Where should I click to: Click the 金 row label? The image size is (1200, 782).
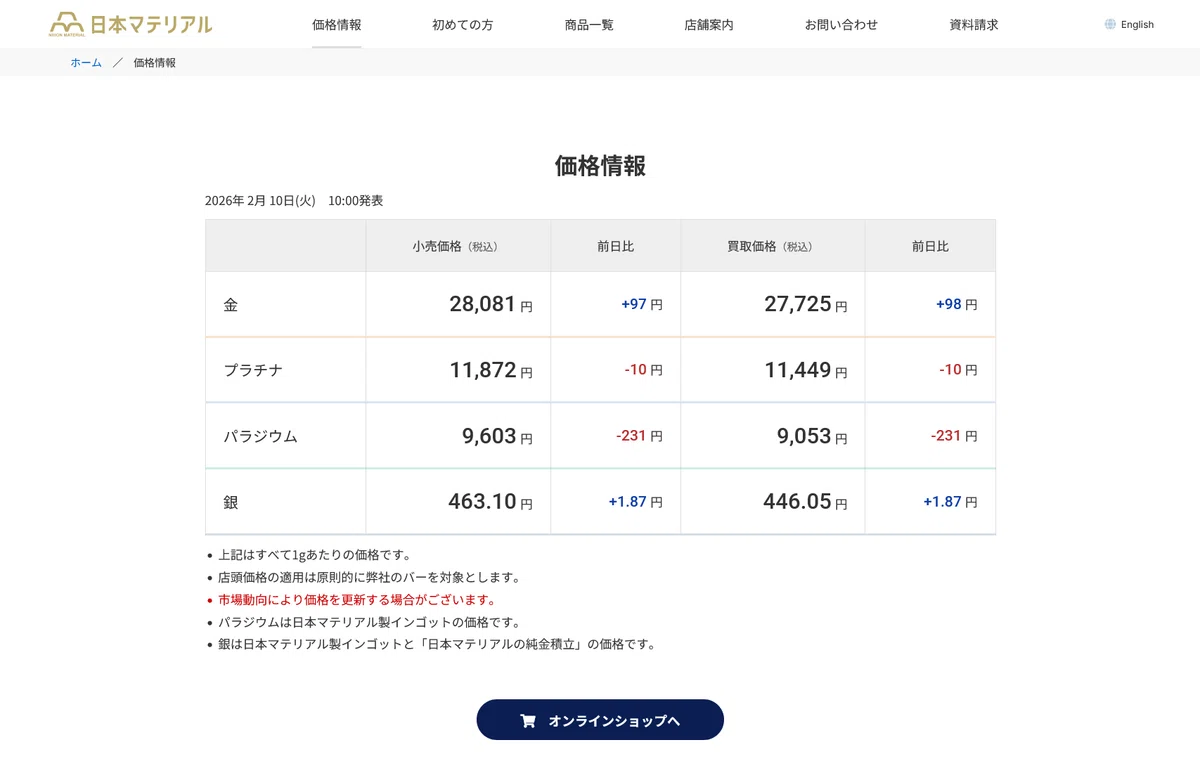click(231, 305)
